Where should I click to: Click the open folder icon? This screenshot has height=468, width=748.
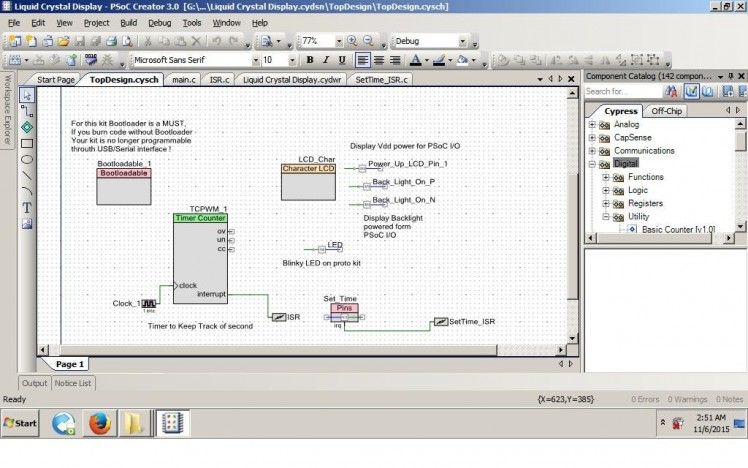coord(63,41)
